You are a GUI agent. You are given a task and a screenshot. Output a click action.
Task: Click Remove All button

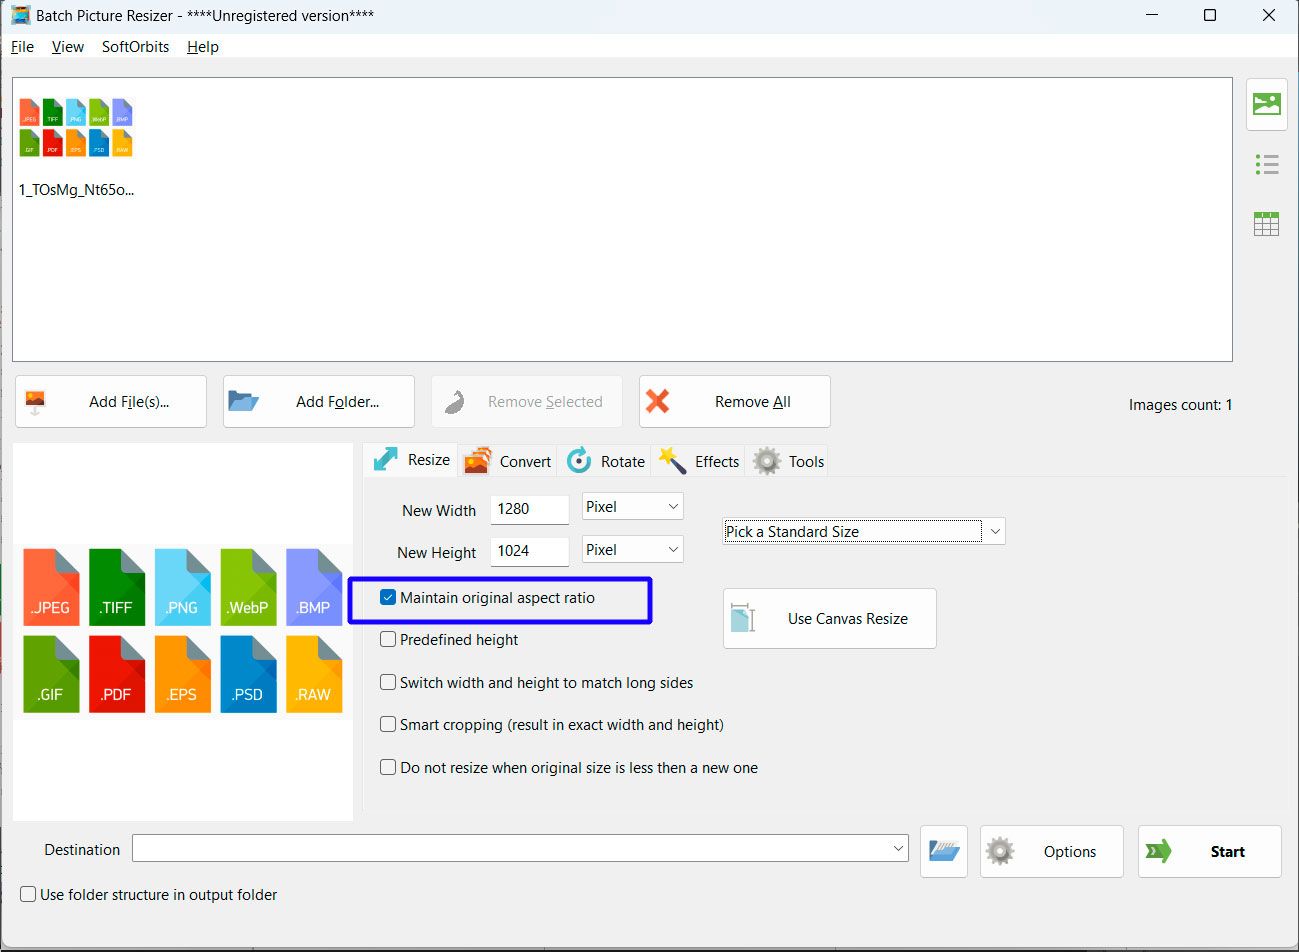point(735,402)
